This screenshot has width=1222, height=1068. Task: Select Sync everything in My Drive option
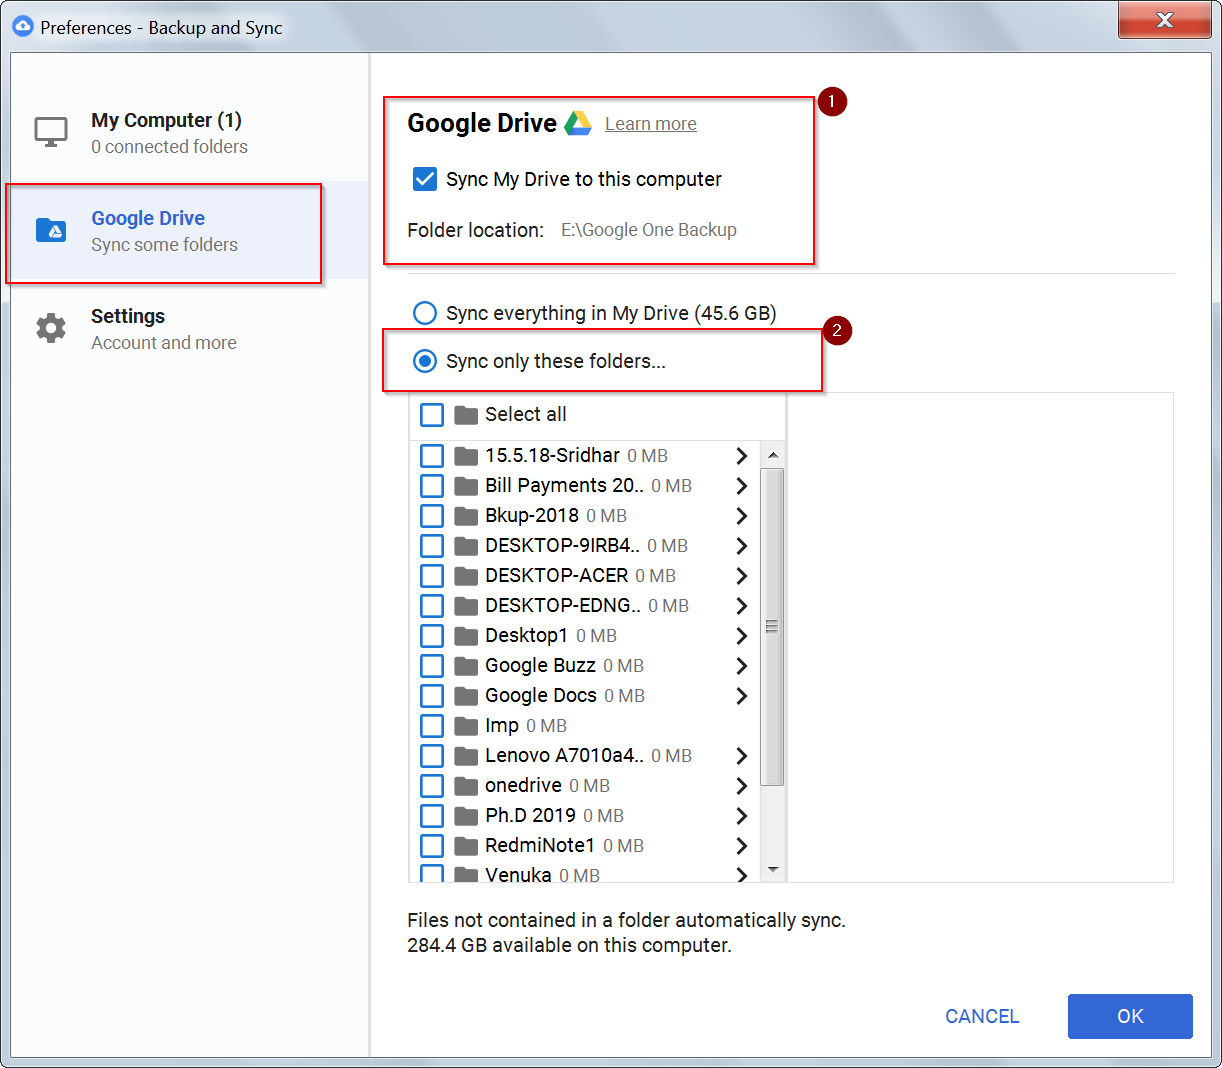[x=425, y=313]
